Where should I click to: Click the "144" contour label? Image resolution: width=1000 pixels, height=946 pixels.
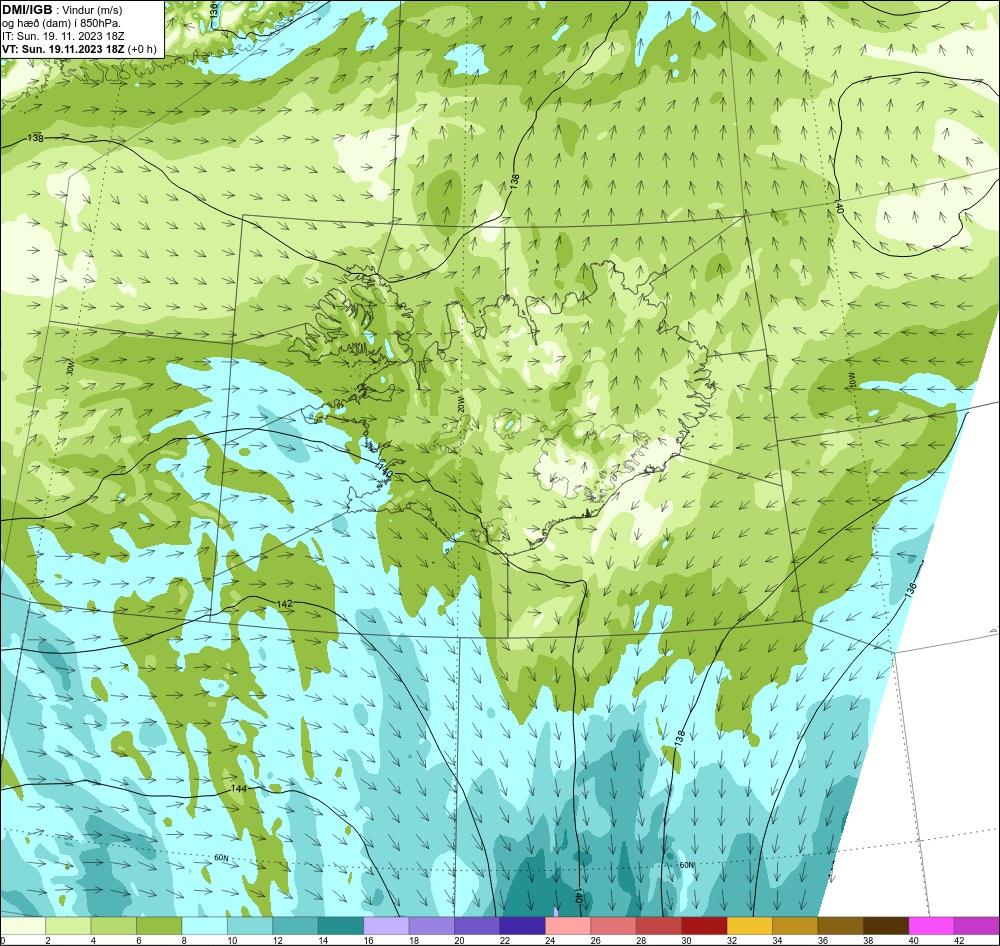239,789
